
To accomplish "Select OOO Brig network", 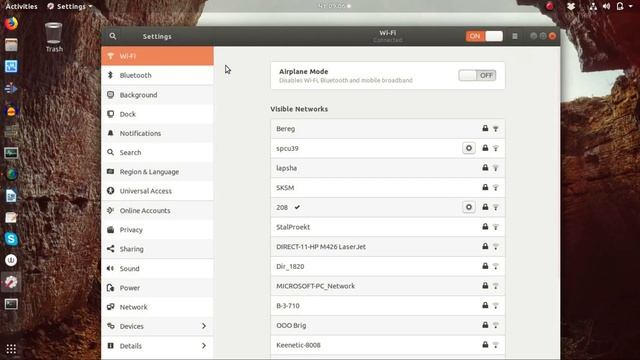I will point(387,325).
